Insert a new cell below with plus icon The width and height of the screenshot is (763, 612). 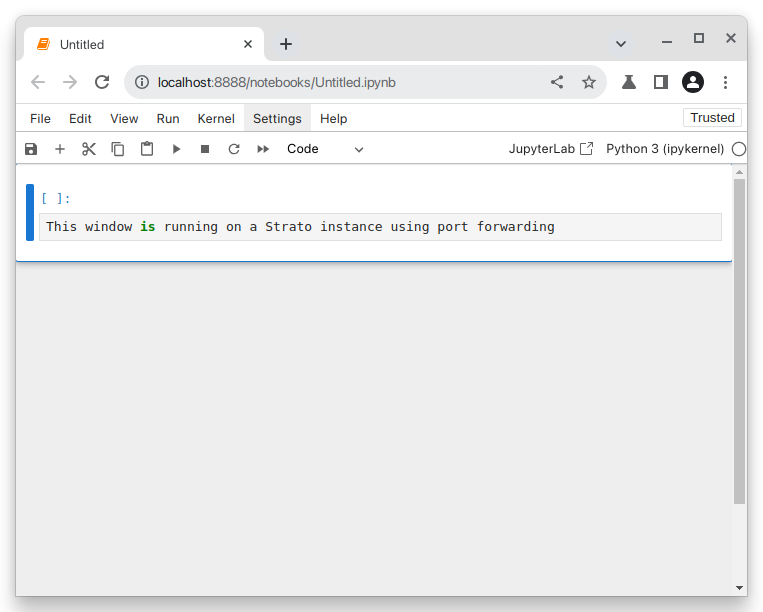click(x=60, y=149)
